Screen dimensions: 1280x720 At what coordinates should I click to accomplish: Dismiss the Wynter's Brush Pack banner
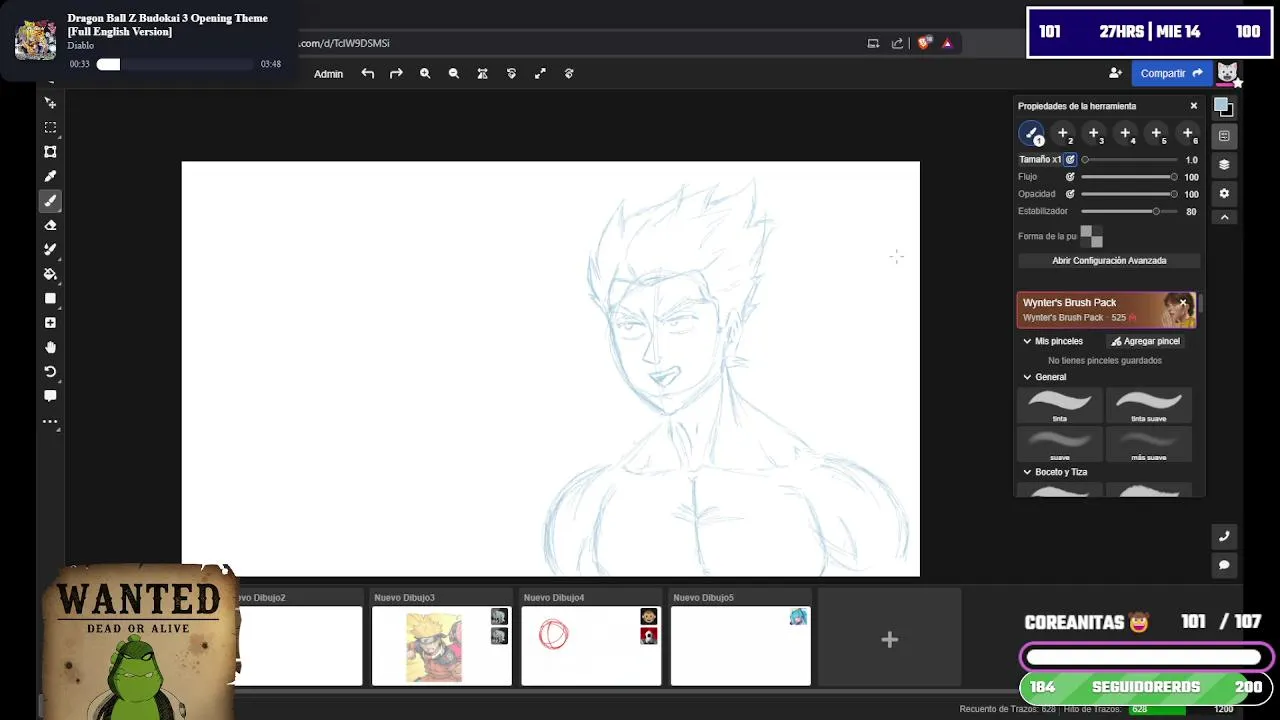[1183, 302]
